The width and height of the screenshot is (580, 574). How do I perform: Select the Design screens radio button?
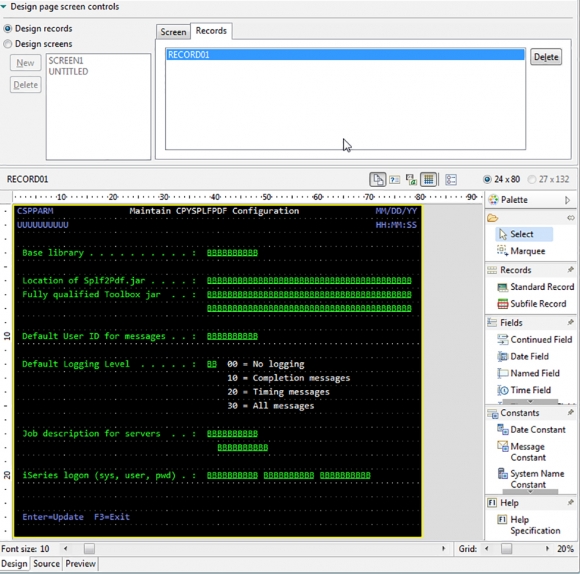pos(7,44)
